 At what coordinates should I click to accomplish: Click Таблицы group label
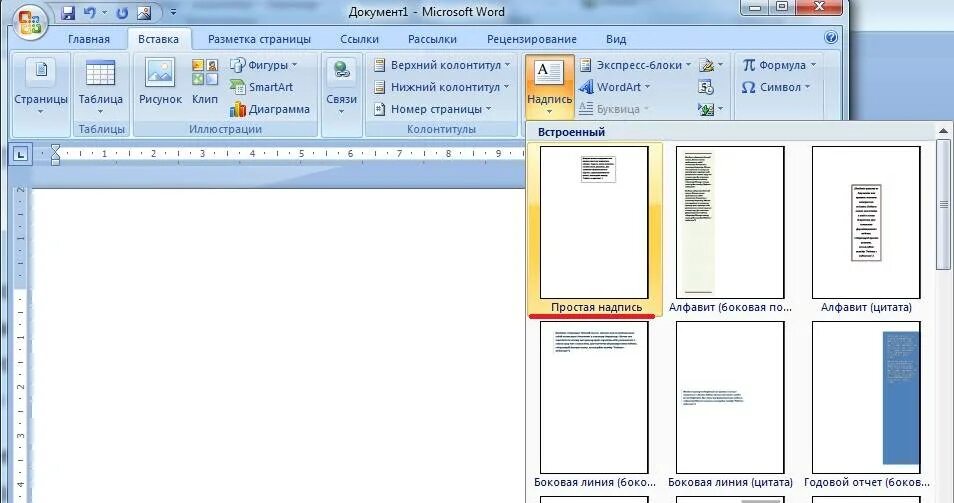click(101, 129)
